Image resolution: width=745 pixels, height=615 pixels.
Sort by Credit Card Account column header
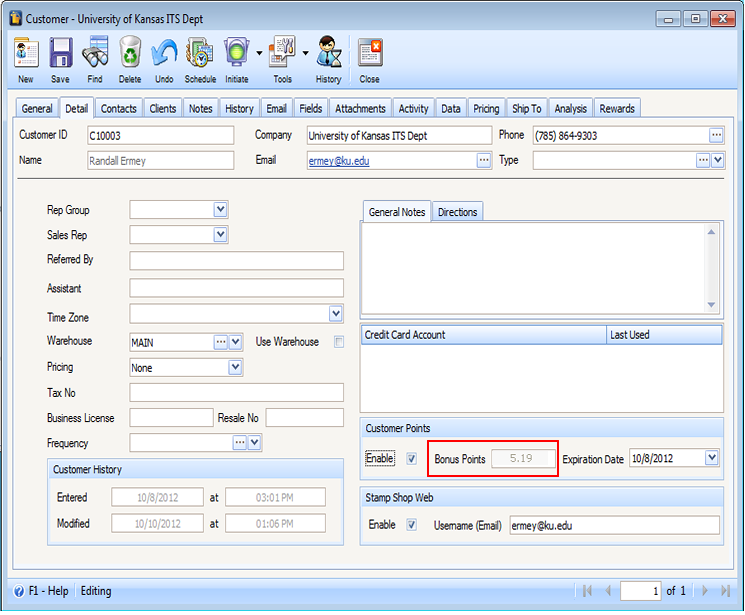click(x=484, y=335)
